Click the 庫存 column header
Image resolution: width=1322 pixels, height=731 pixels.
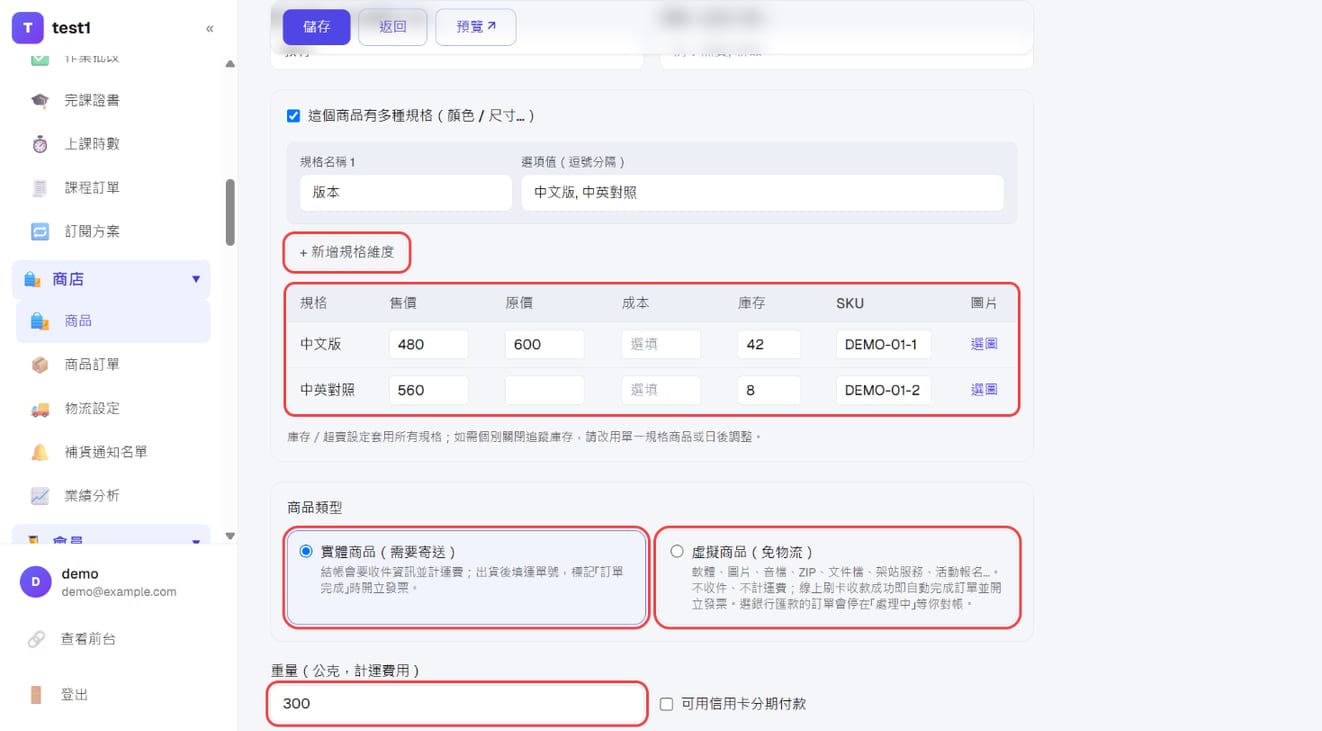[752, 303]
